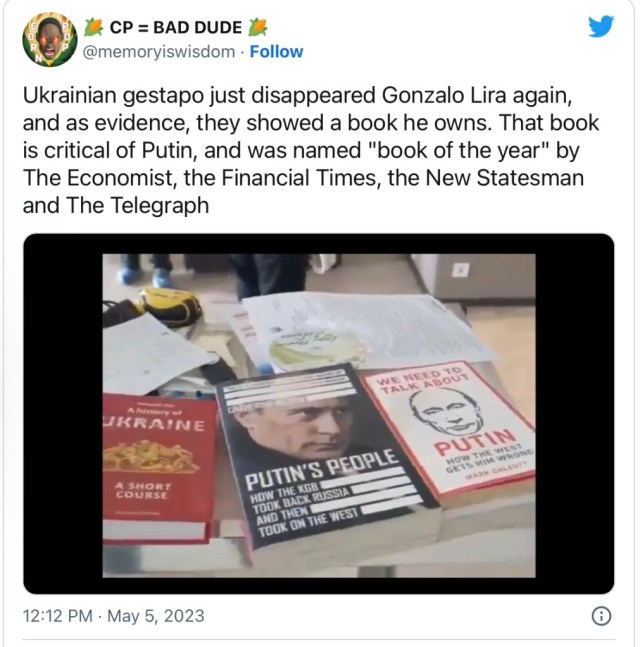Click the white papers above the books
The height and width of the screenshot is (647, 640).
pyautogui.click(x=363, y=328)
